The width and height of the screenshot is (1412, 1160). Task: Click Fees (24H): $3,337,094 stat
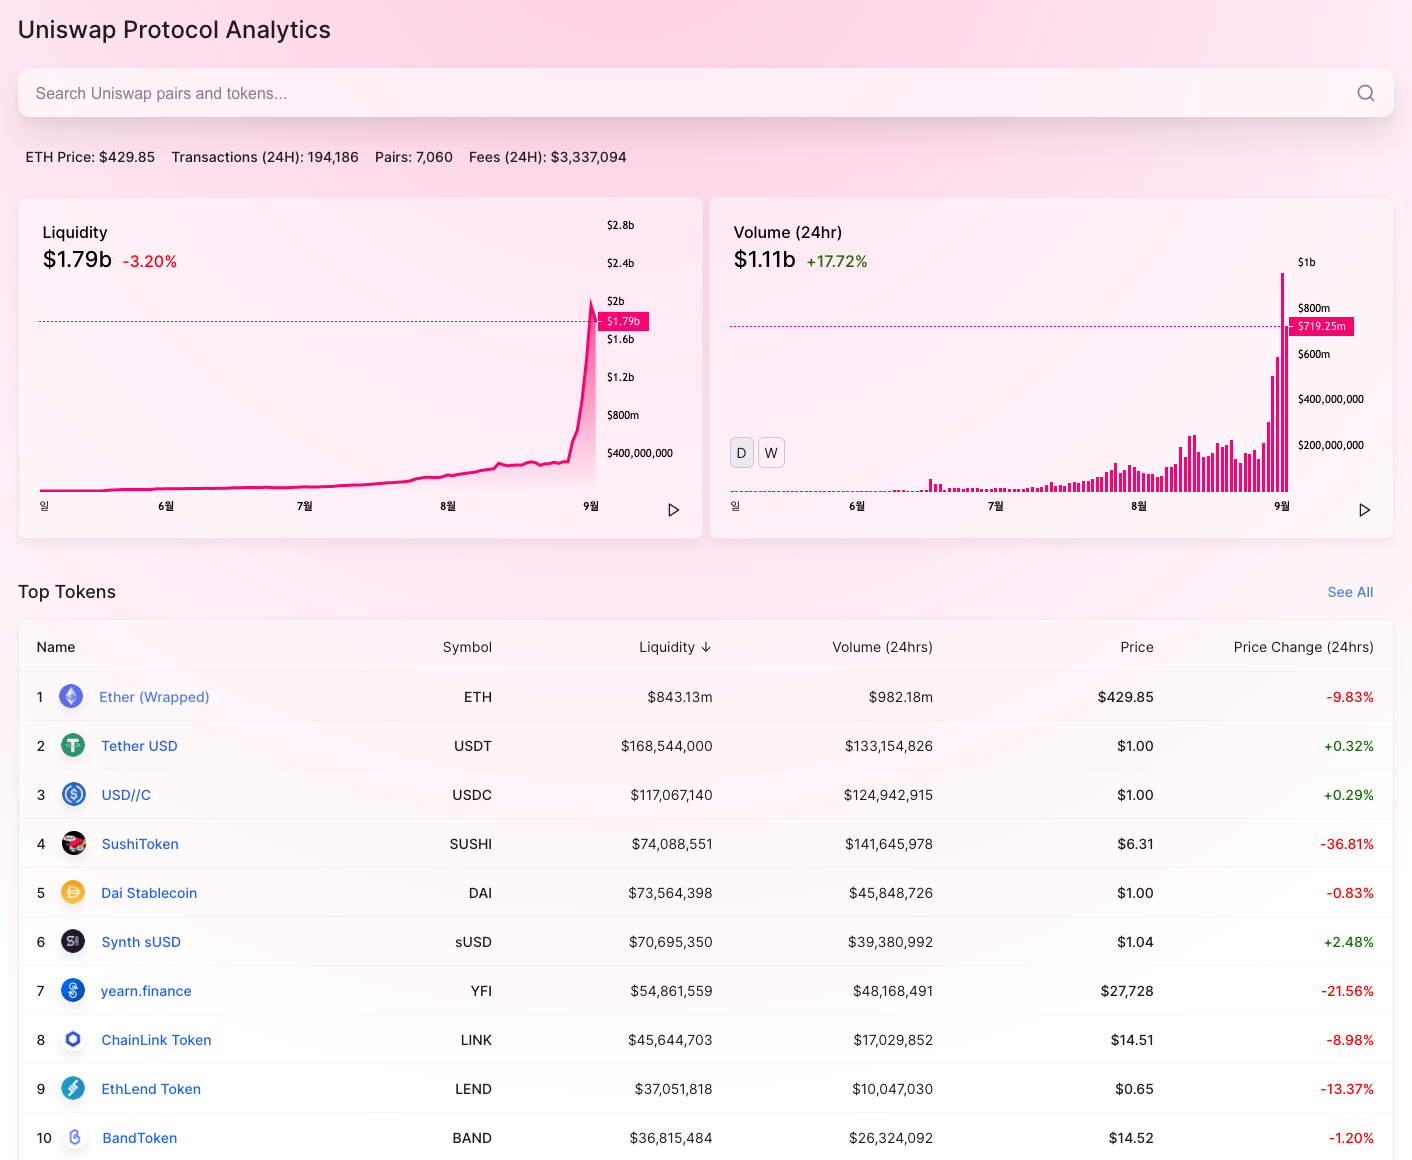click(548, 157)
